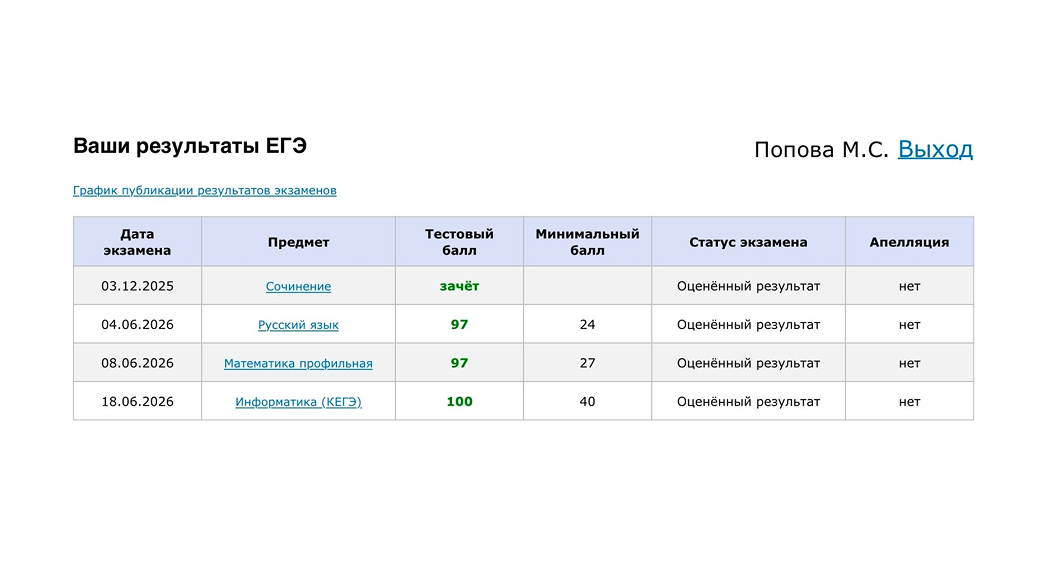The width and height of the screenshot is (1040, 562).
Task: Select the Апелляция column header
Action: pyautogui.click(x=909, y=242)
